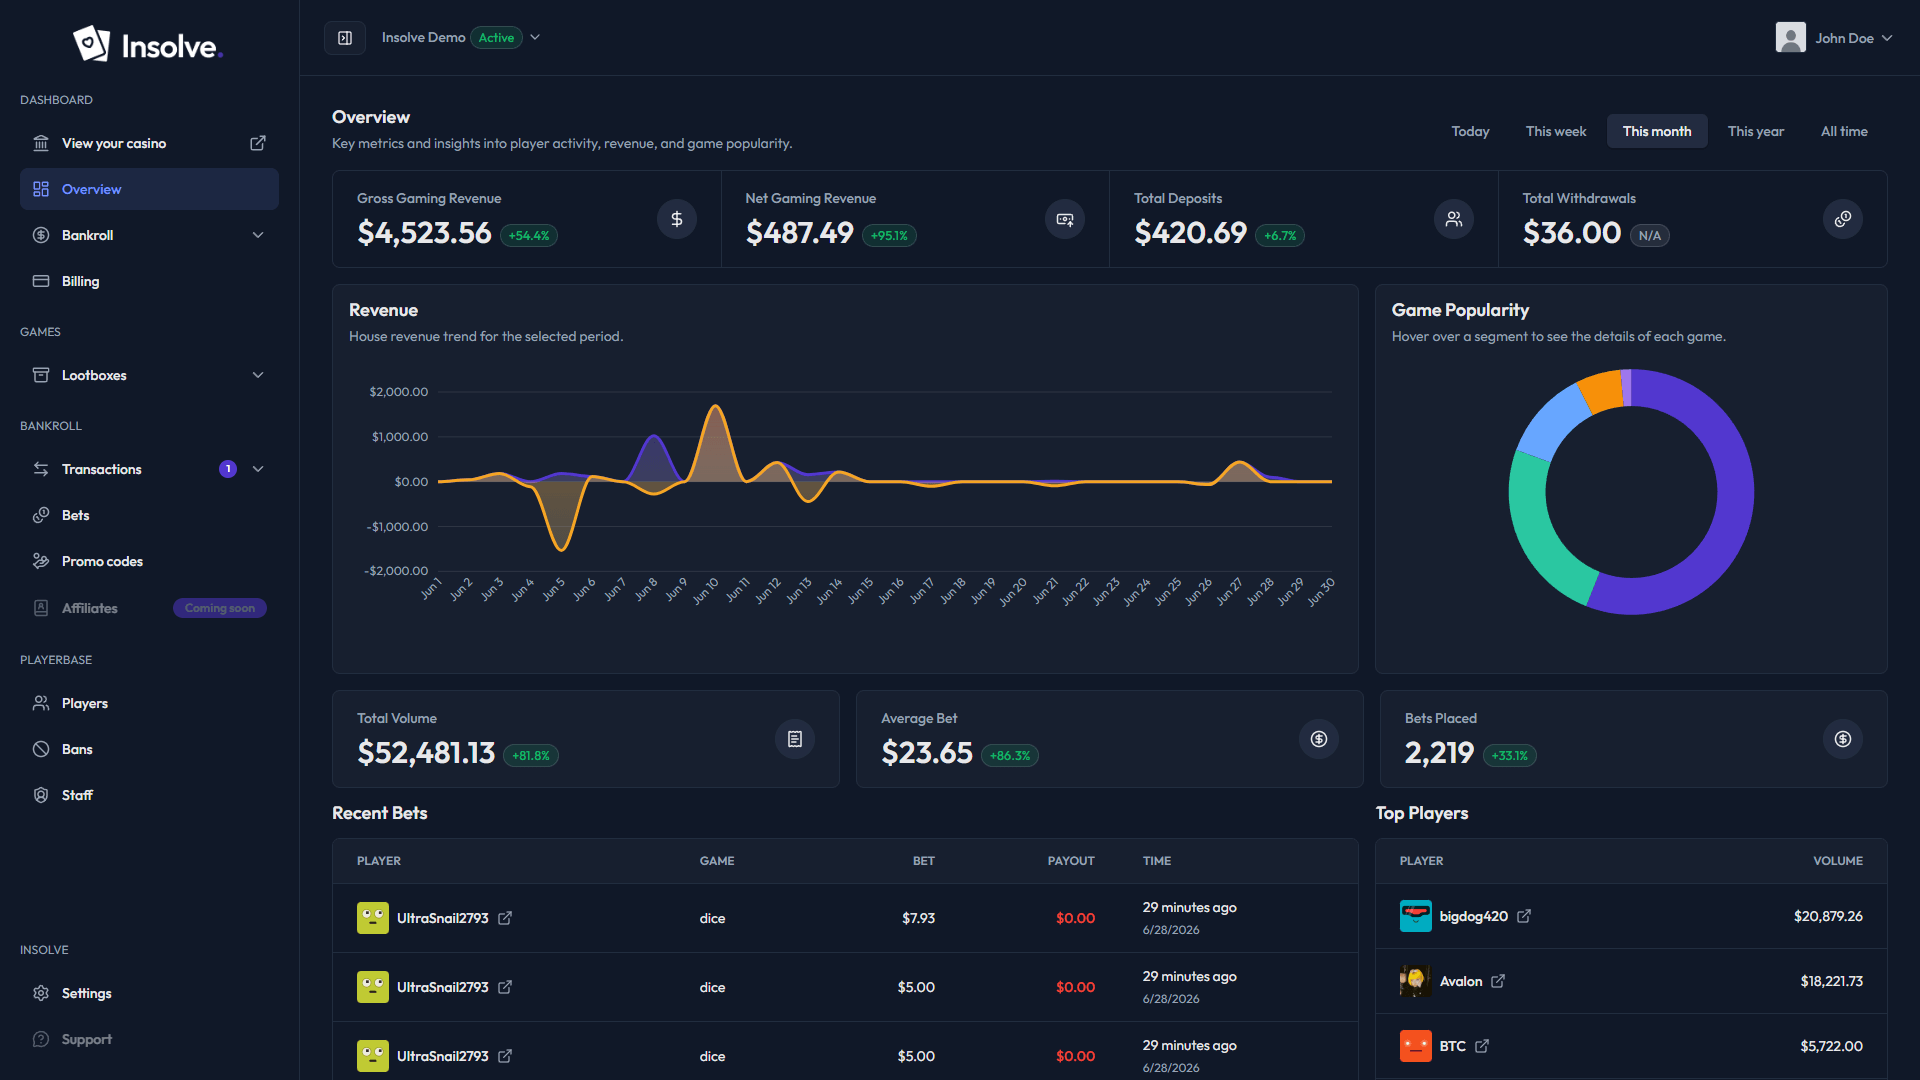This screenshot has height=1080, width=1920.
Task: Open Avalon profile link icon
Action: click(1498, 981)
